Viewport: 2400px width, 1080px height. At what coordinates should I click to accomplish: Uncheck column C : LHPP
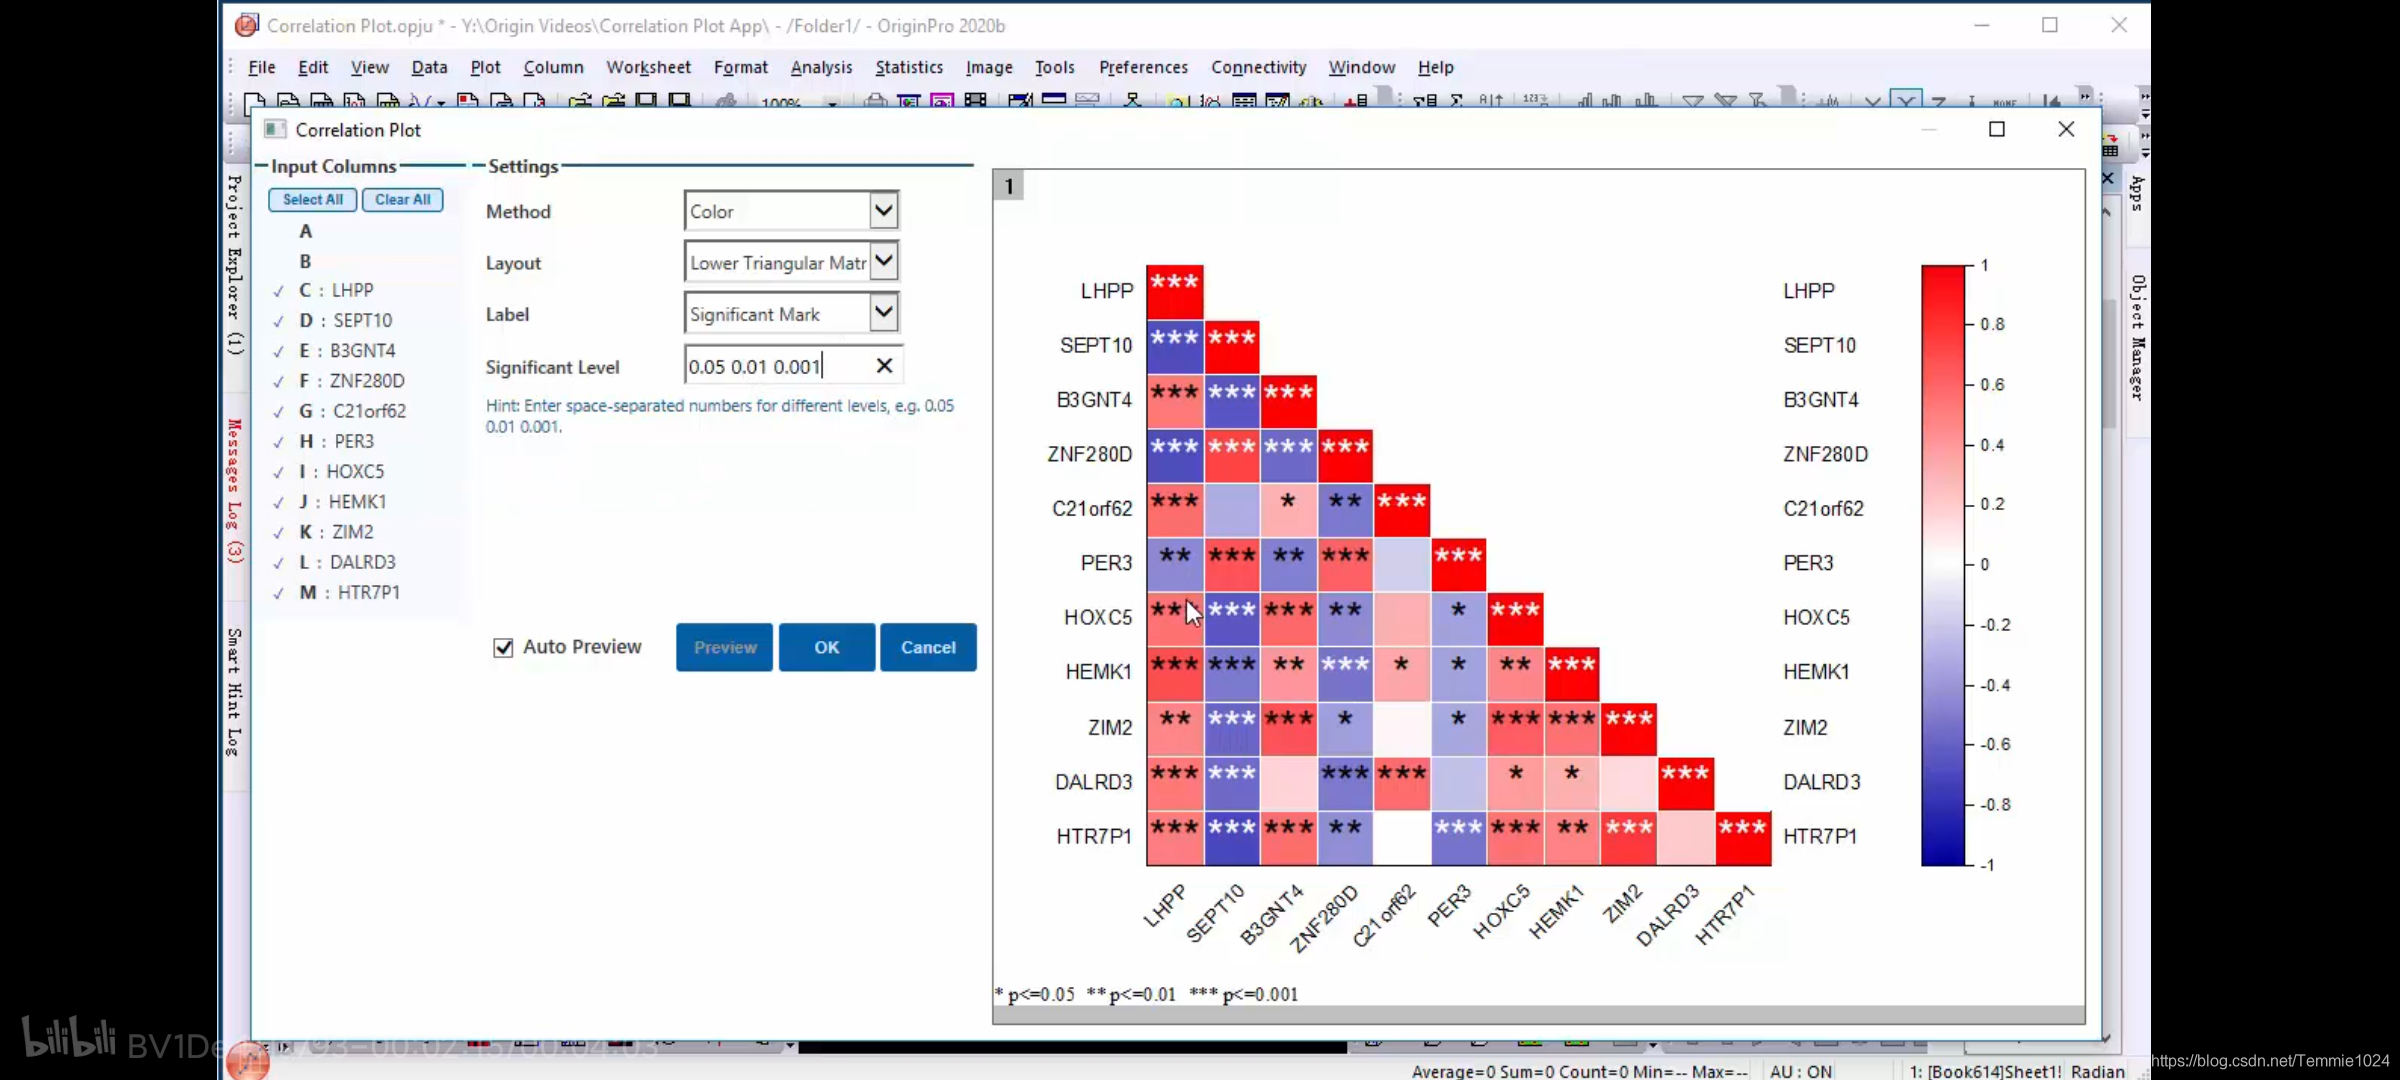point(279,291)
